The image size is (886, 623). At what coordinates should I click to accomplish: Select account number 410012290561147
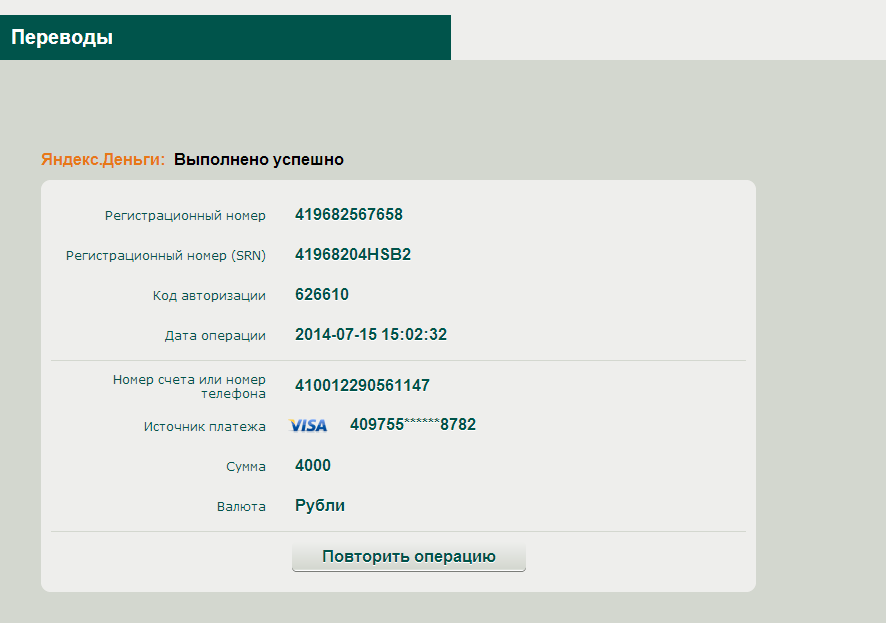(x=362, y=386)
